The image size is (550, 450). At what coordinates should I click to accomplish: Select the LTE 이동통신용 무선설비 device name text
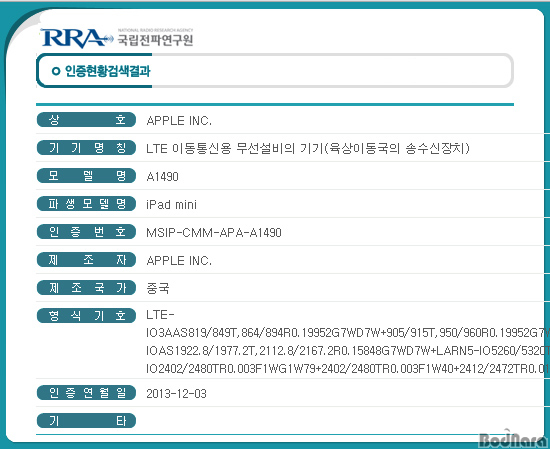(x=308, y=149)
